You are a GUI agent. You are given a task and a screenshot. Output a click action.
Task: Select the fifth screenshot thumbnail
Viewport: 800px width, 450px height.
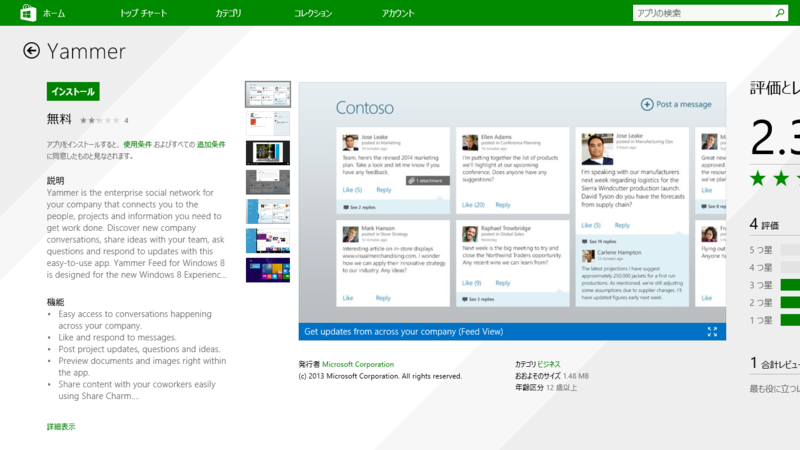[268, 211]
